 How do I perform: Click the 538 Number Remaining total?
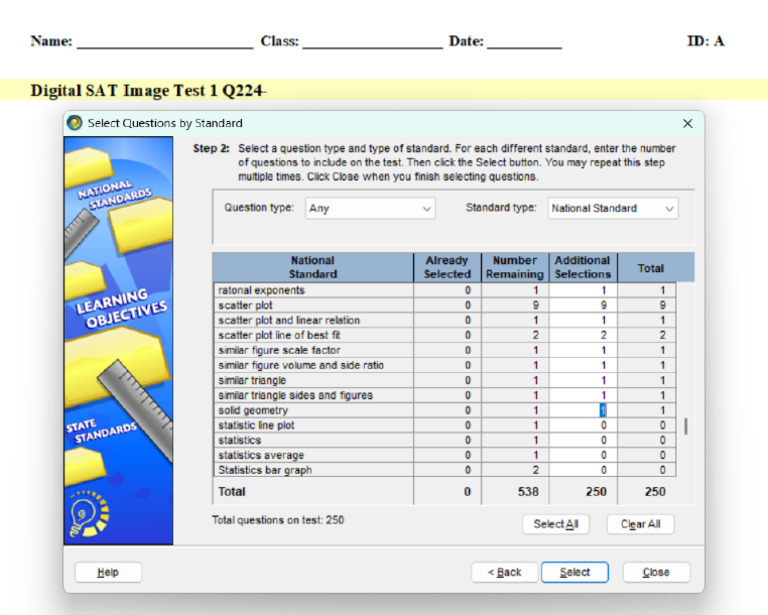528,492
